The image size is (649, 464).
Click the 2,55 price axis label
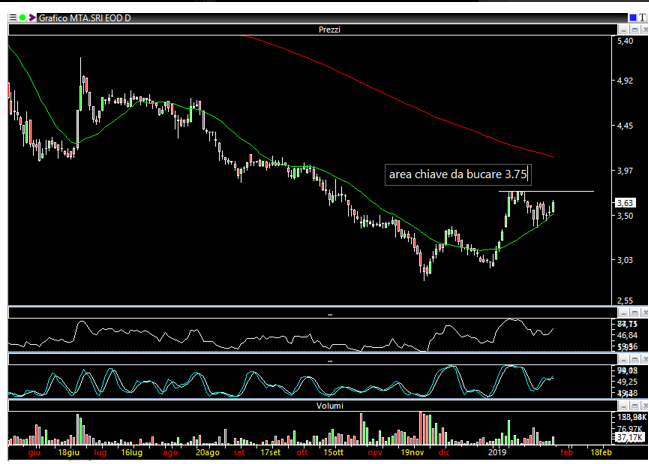[625, 301]
